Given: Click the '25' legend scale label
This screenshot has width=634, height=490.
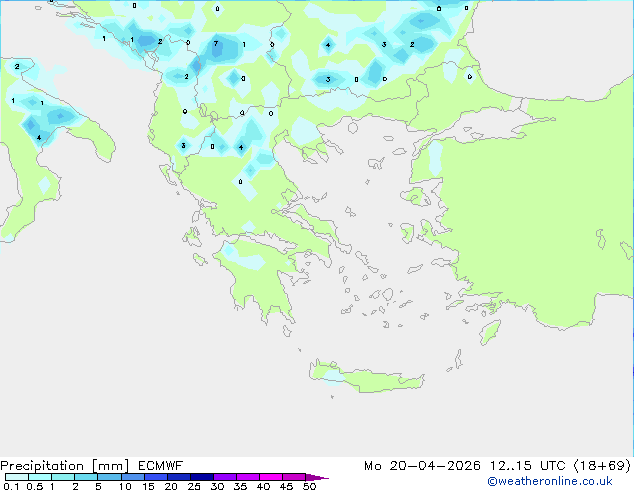Looking at the screenshot, I should [x=194, y=486].
